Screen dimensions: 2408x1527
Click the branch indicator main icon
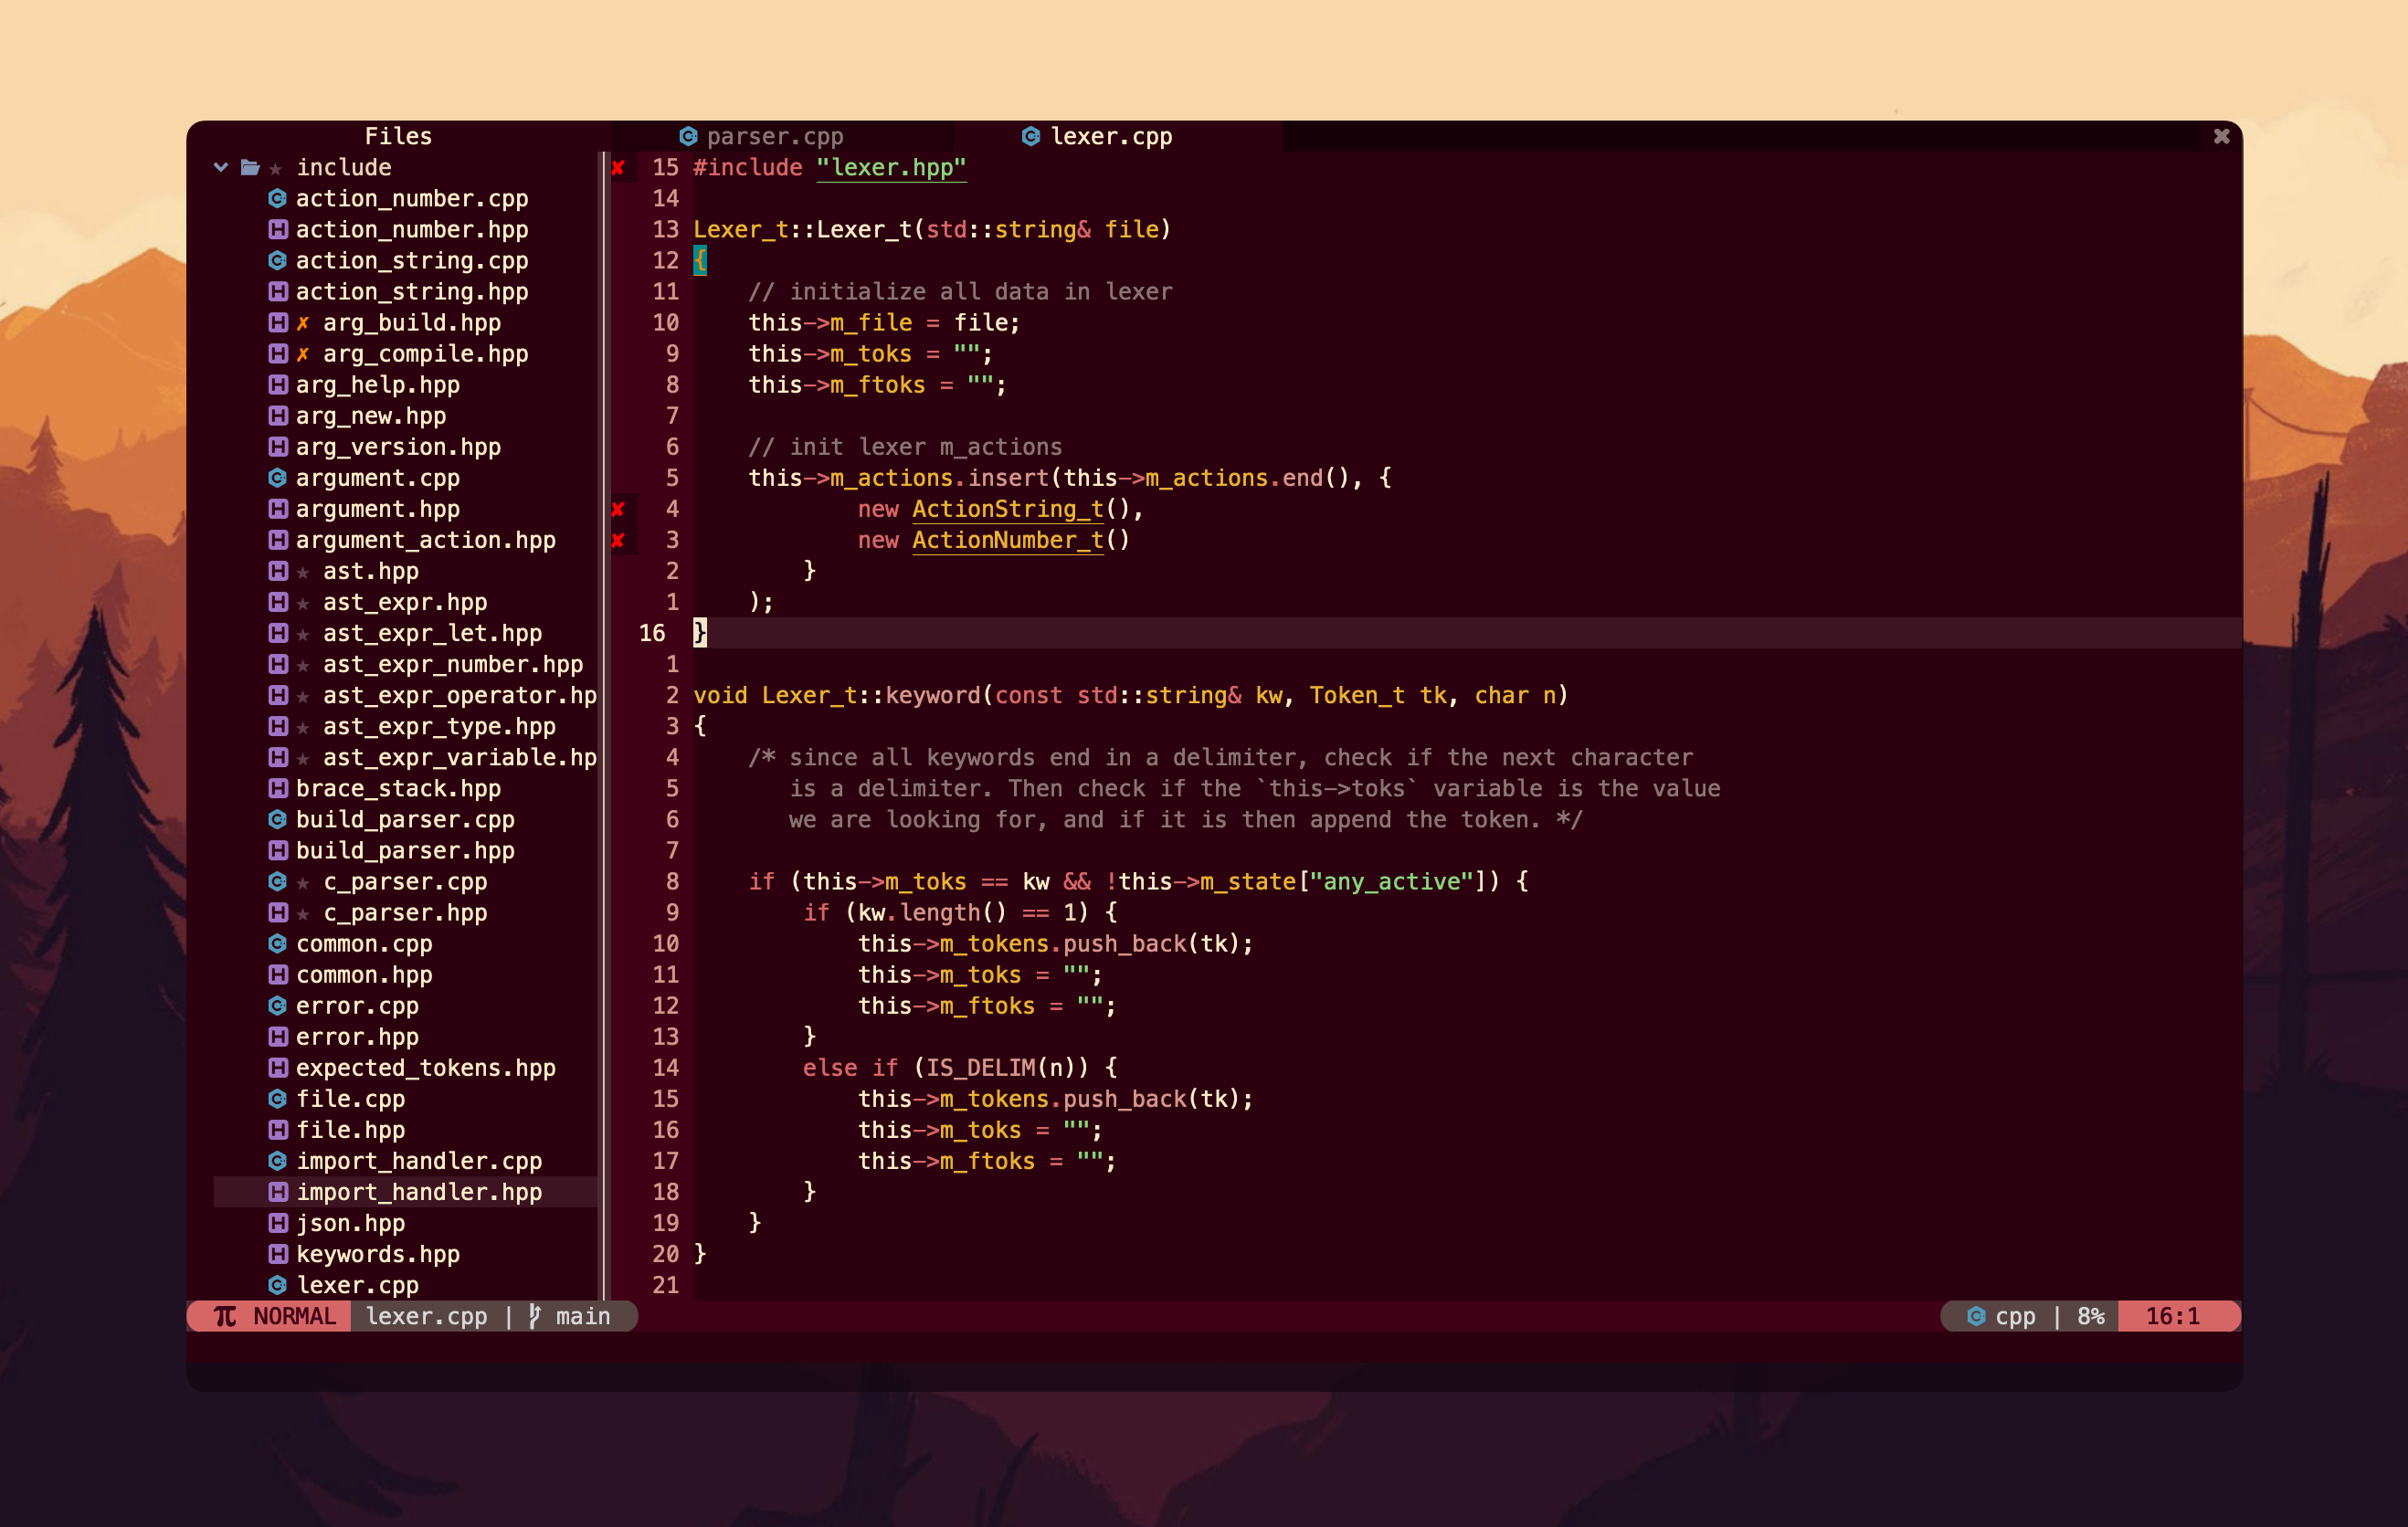[539, 1314]
